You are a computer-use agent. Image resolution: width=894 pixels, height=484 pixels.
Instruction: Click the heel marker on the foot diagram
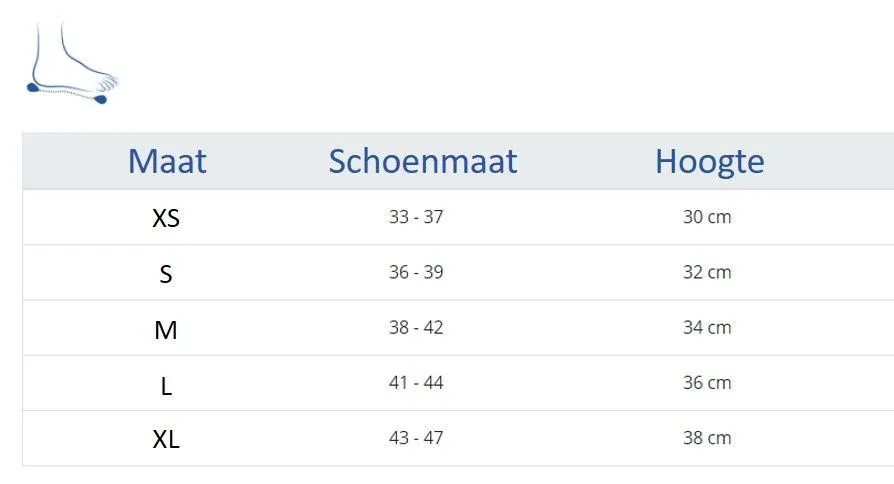tap(33, 87)
